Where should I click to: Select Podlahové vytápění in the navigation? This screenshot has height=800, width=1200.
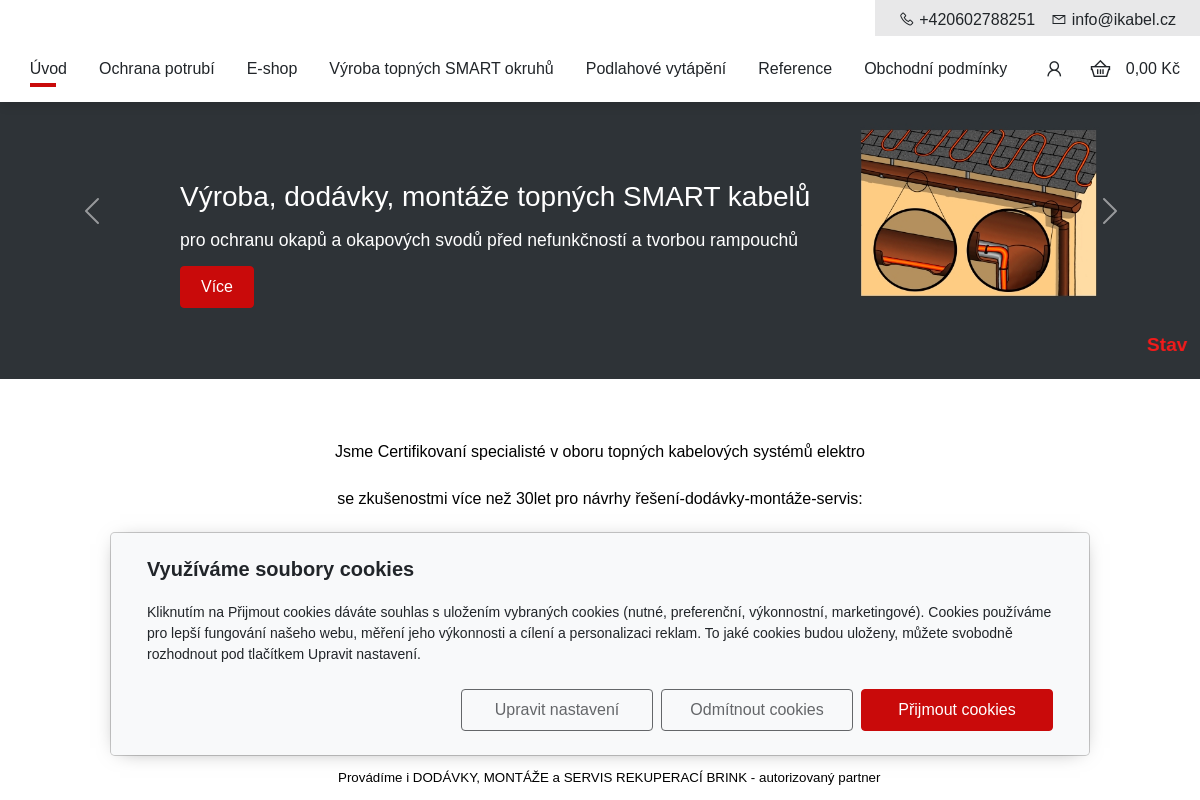(x=655, y=68)
